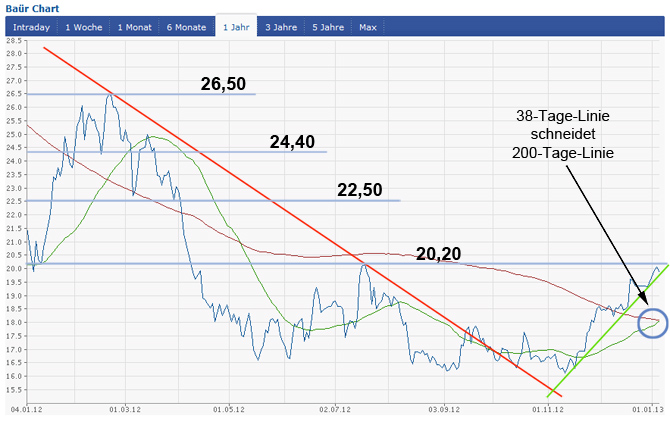Switch to the 3 Jahre tab
The width and height of the screenshot is (670, 425).
pos(281,27)
